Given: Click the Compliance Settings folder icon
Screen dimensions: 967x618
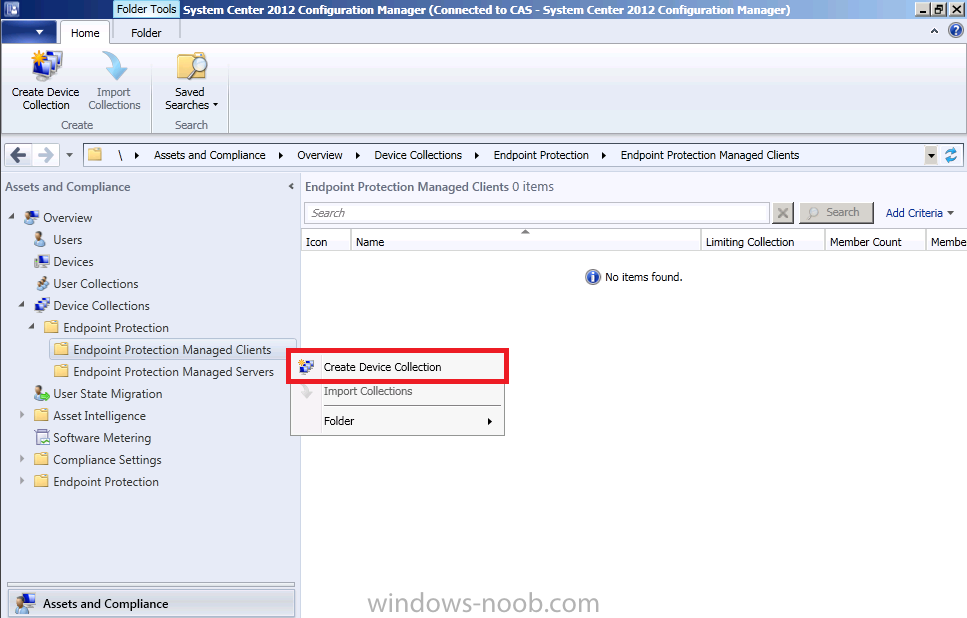Looking at the screenshot, I should pos(41,459).
